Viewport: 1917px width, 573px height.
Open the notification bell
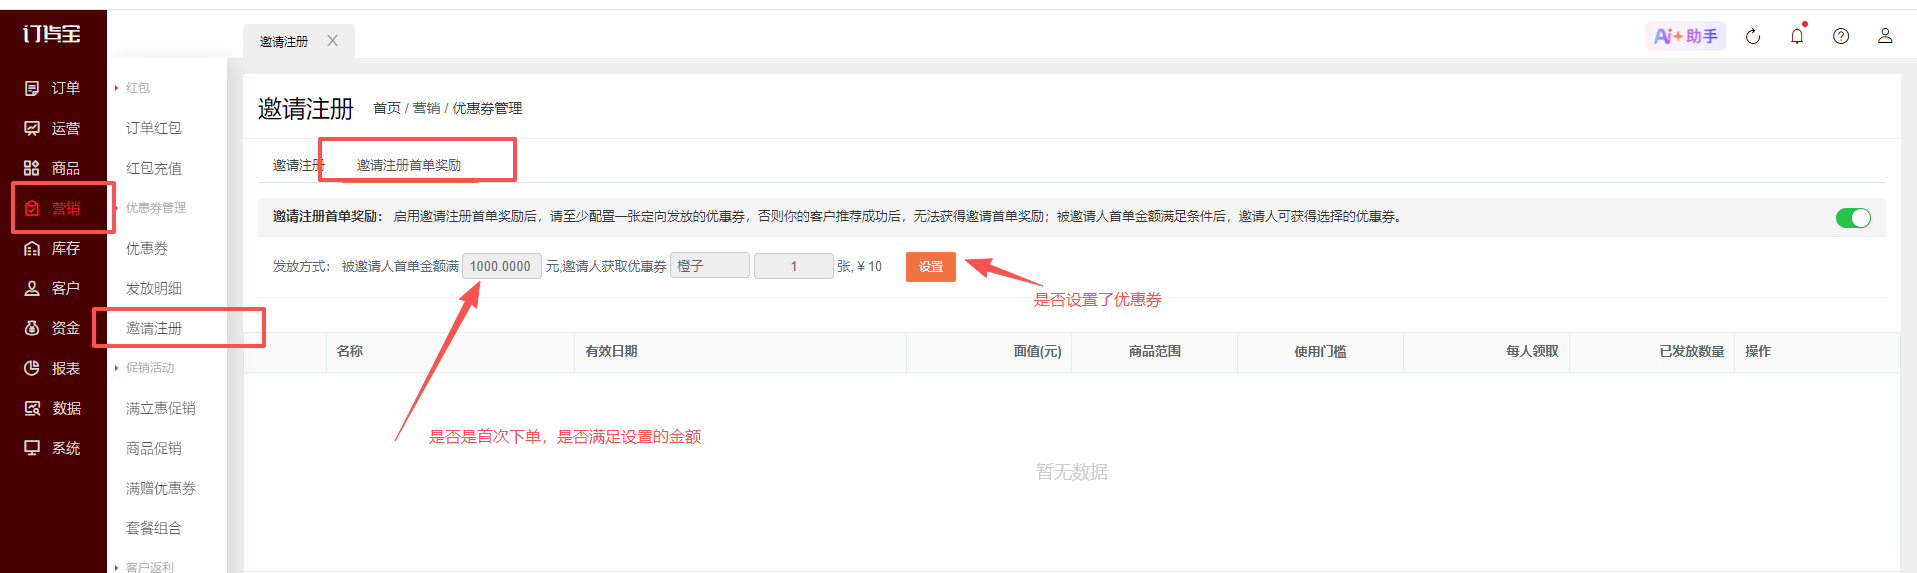(1797, 36)
